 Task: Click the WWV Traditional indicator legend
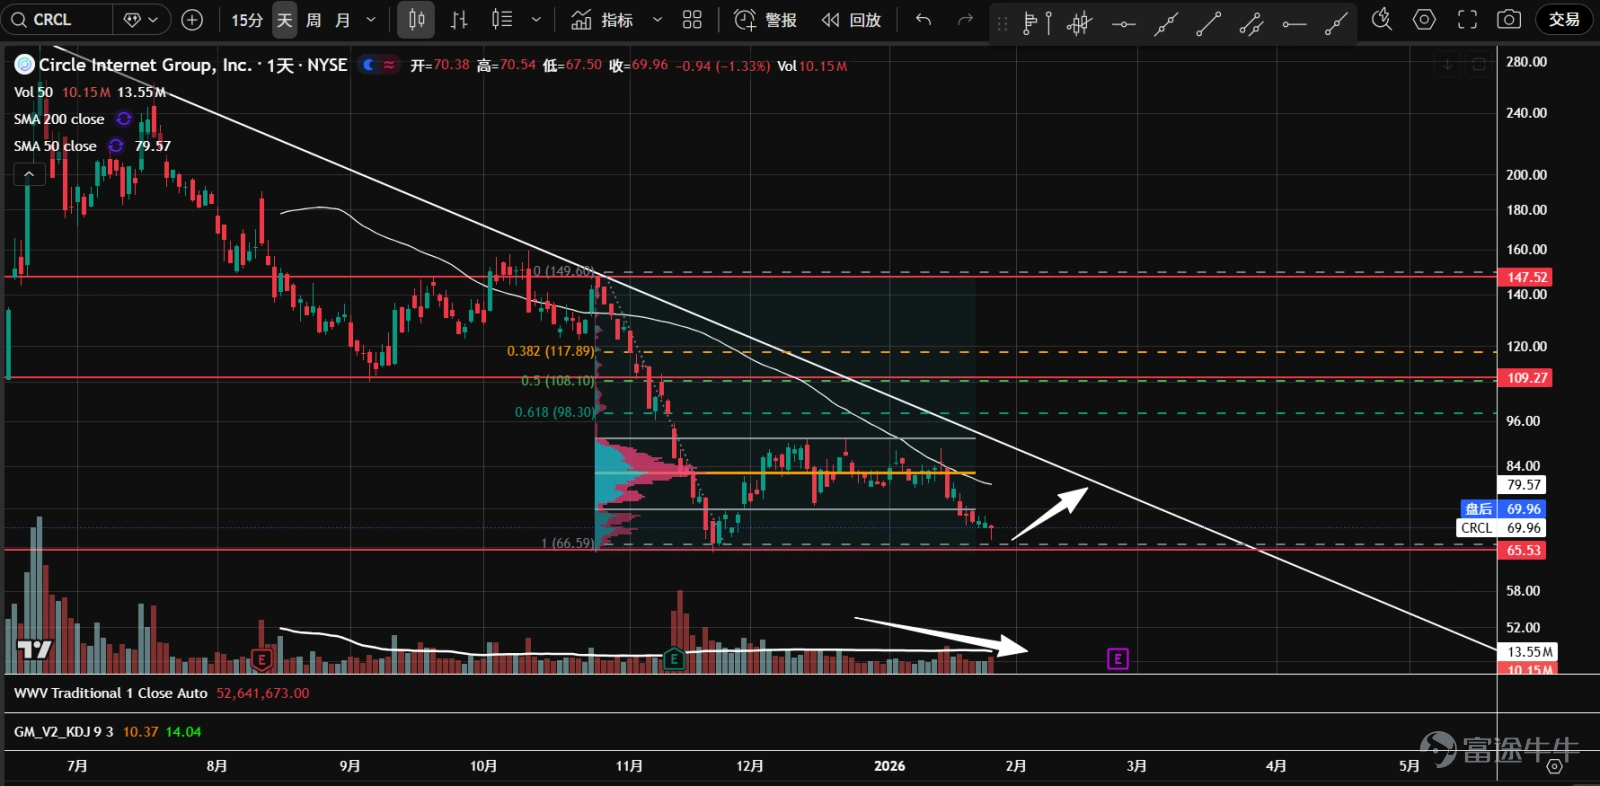point(110,693)
